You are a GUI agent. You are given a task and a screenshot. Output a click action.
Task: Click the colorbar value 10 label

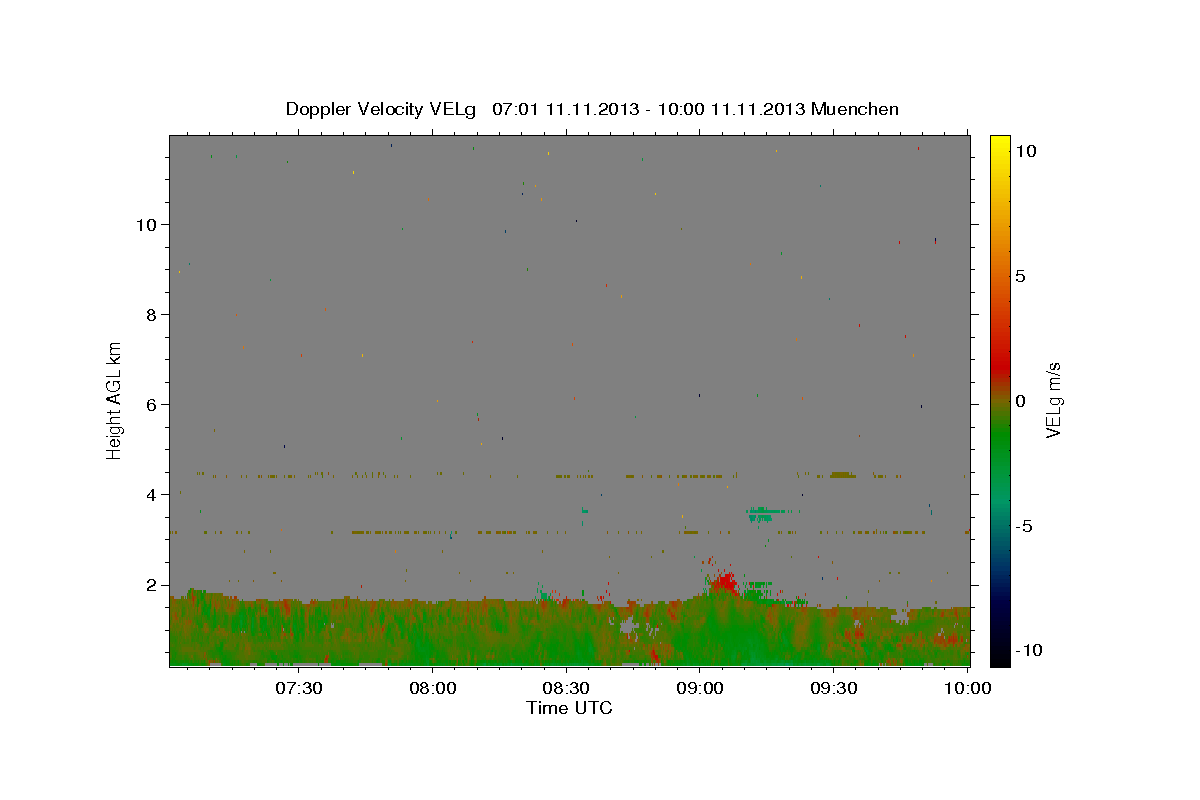coord(1025,151)
